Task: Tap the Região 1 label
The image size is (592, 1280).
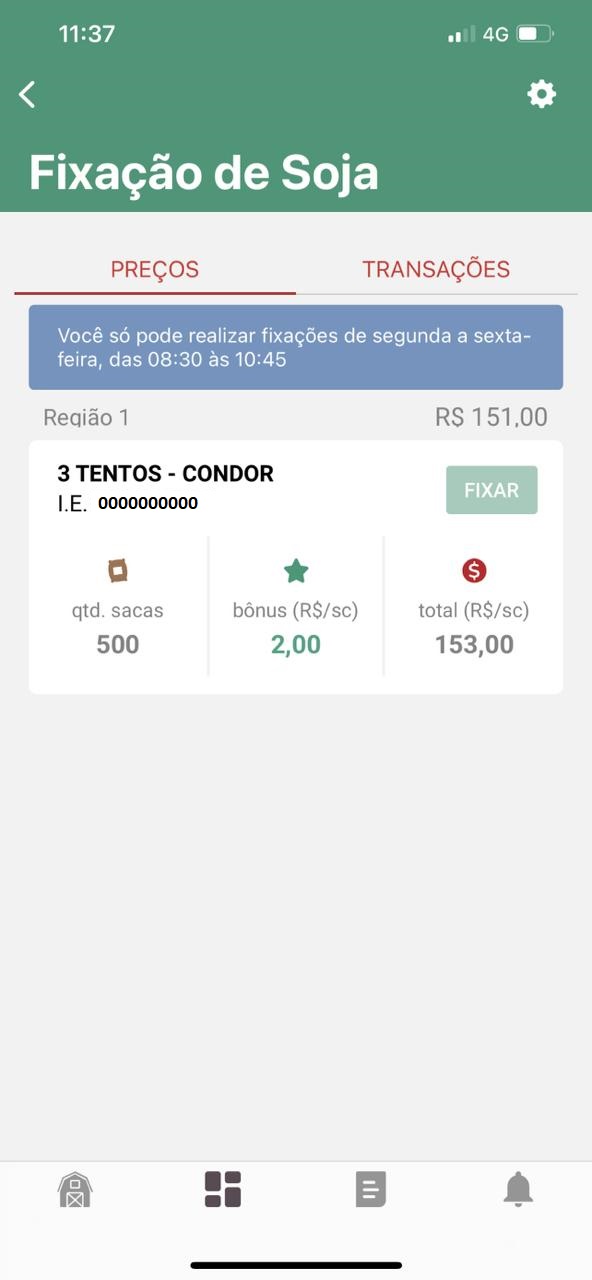Action: (86, 417)
